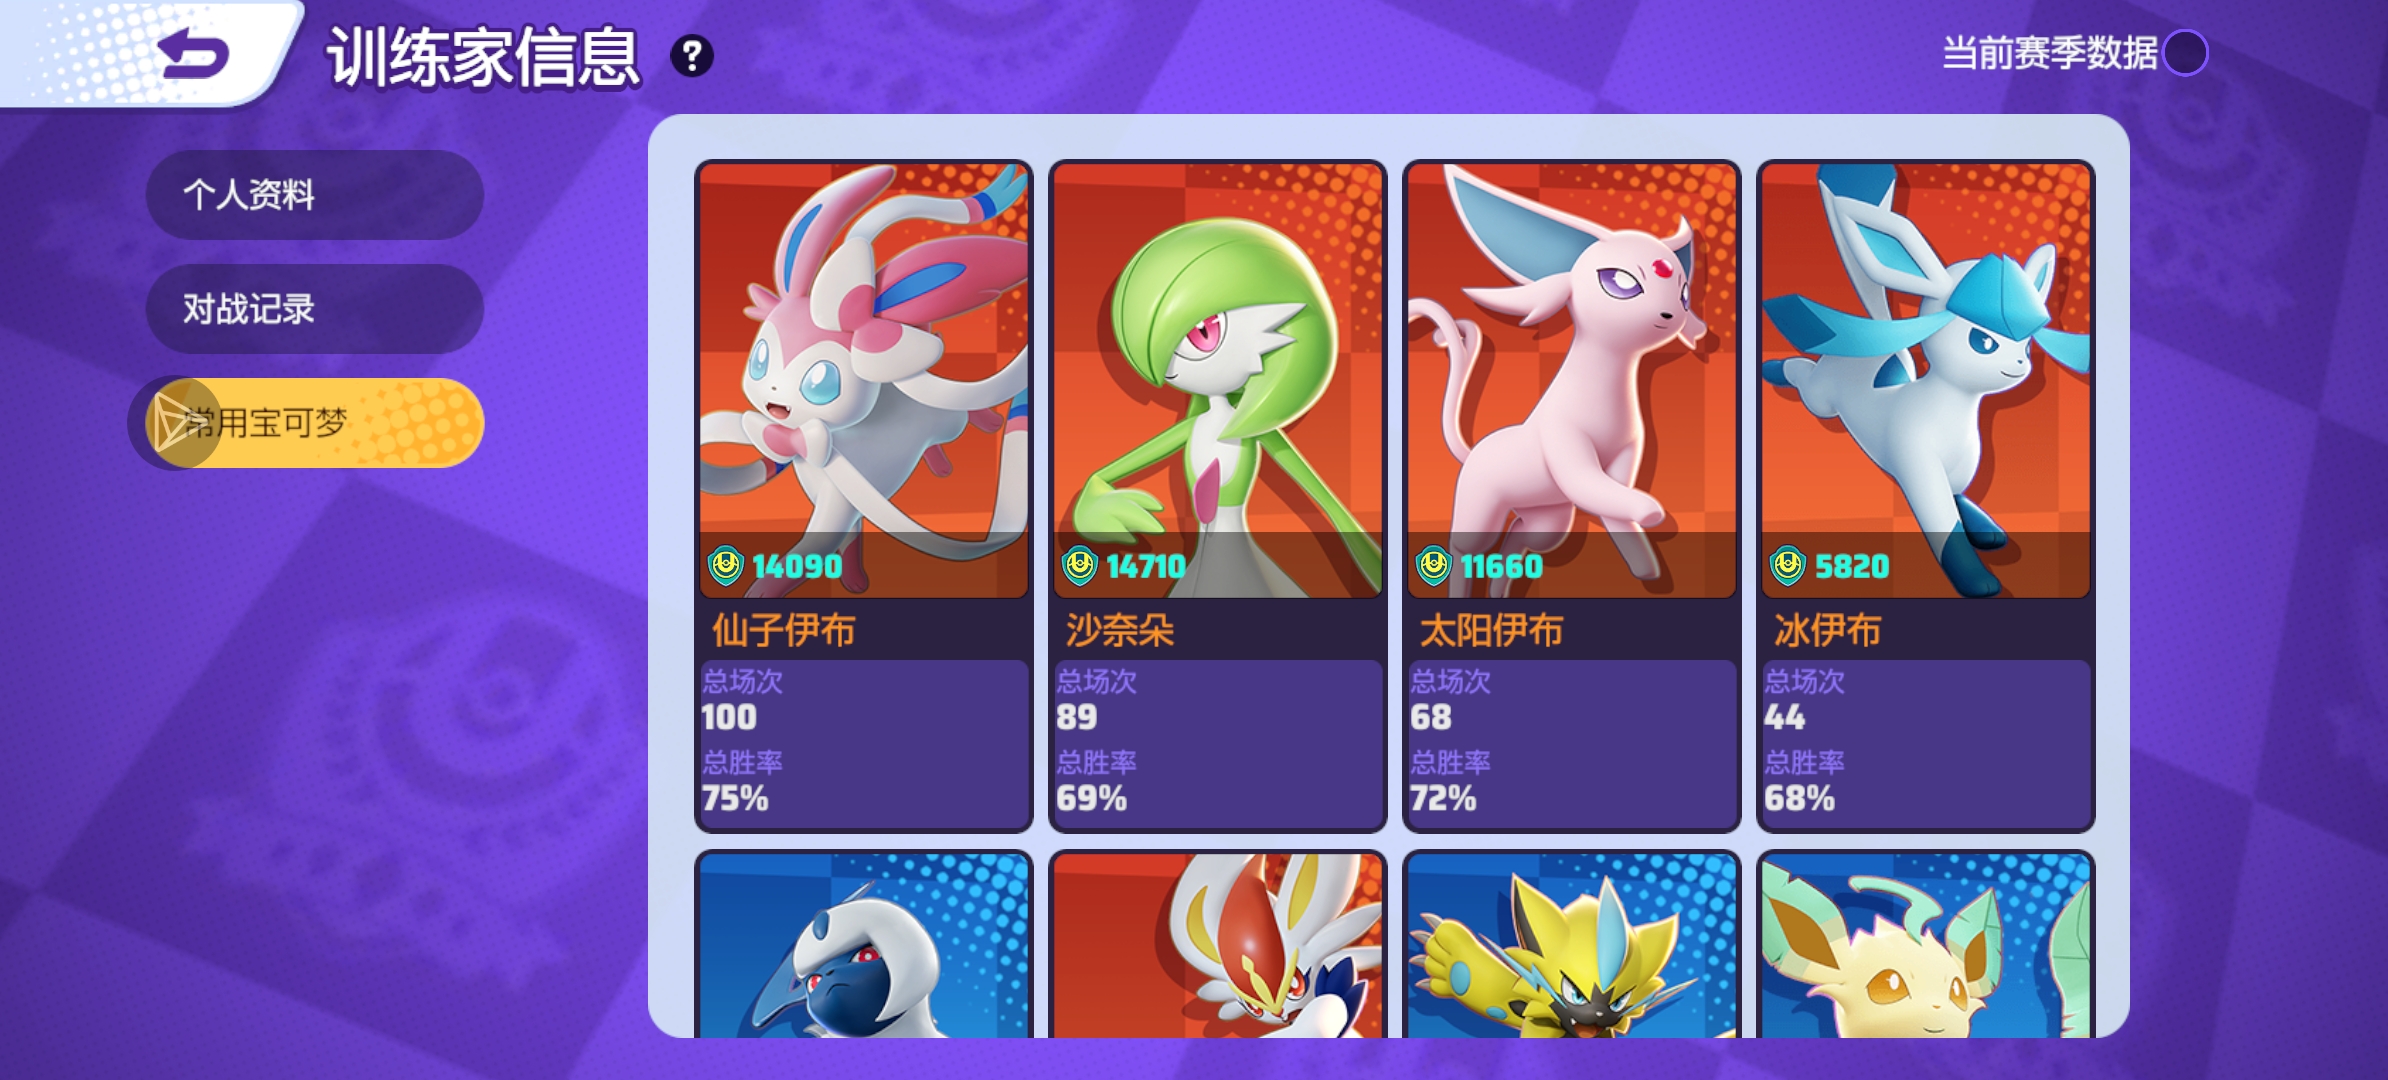Select the 太阳伊布 Espeon card portrait
This screenshot has height=1080, width=2388.
tap(1572, 380)
